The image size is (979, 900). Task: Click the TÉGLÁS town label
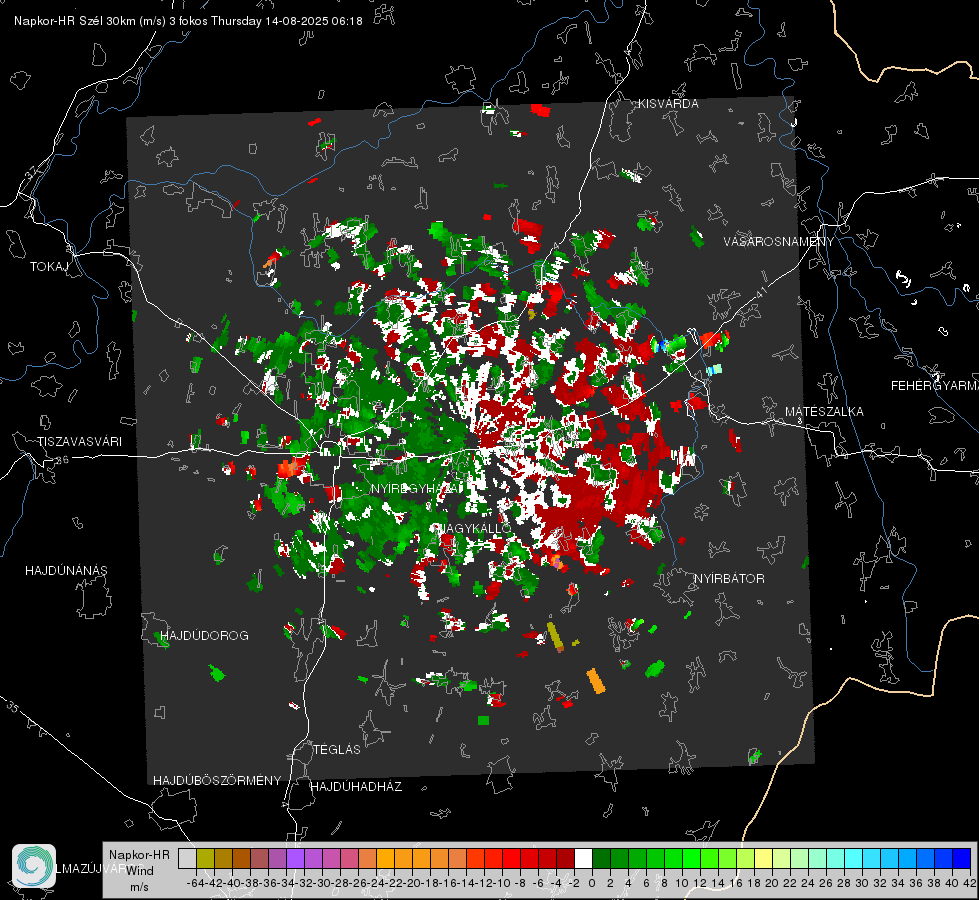[x=337, y=749]
